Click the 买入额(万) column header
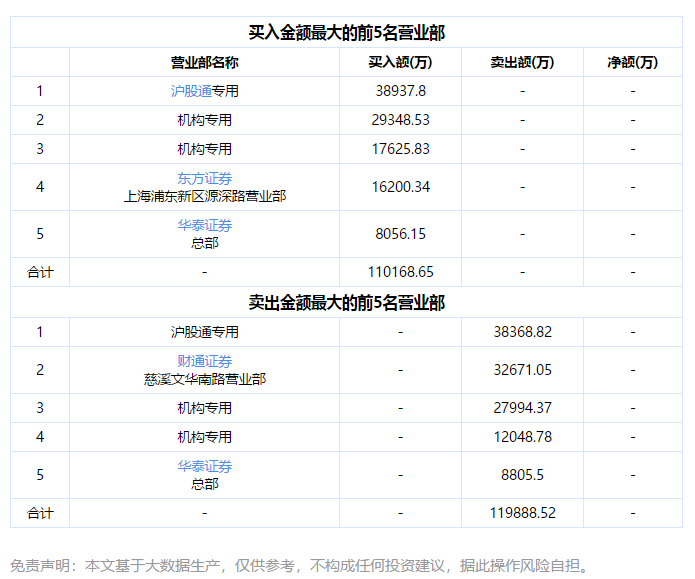 pyautogui.click(x=401, y=62)
